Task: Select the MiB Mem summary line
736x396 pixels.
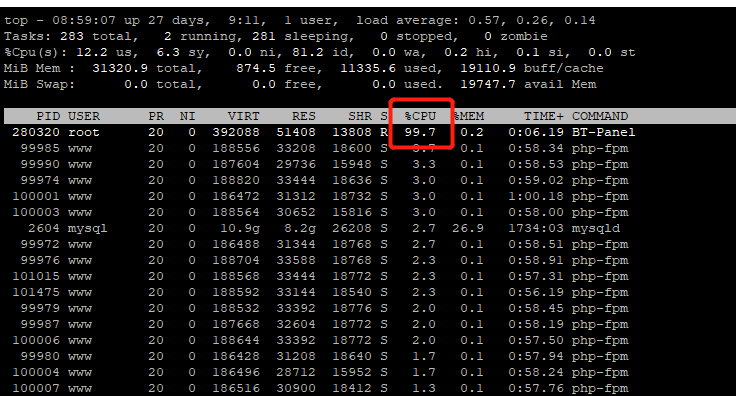Action: tap(304, 69)
